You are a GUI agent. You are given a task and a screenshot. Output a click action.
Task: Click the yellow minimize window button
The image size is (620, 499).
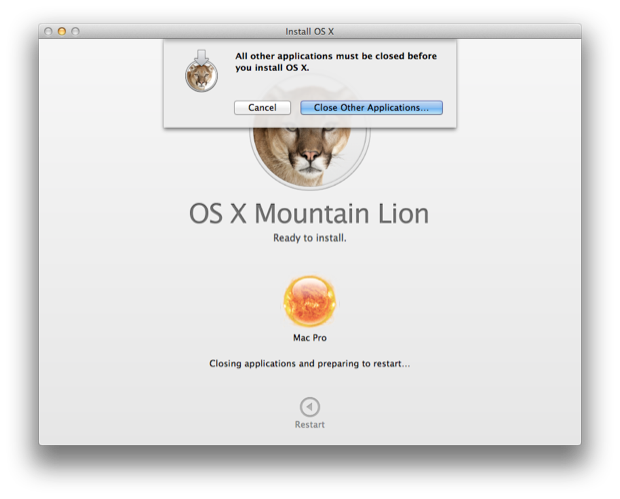[x=62, y=31]
